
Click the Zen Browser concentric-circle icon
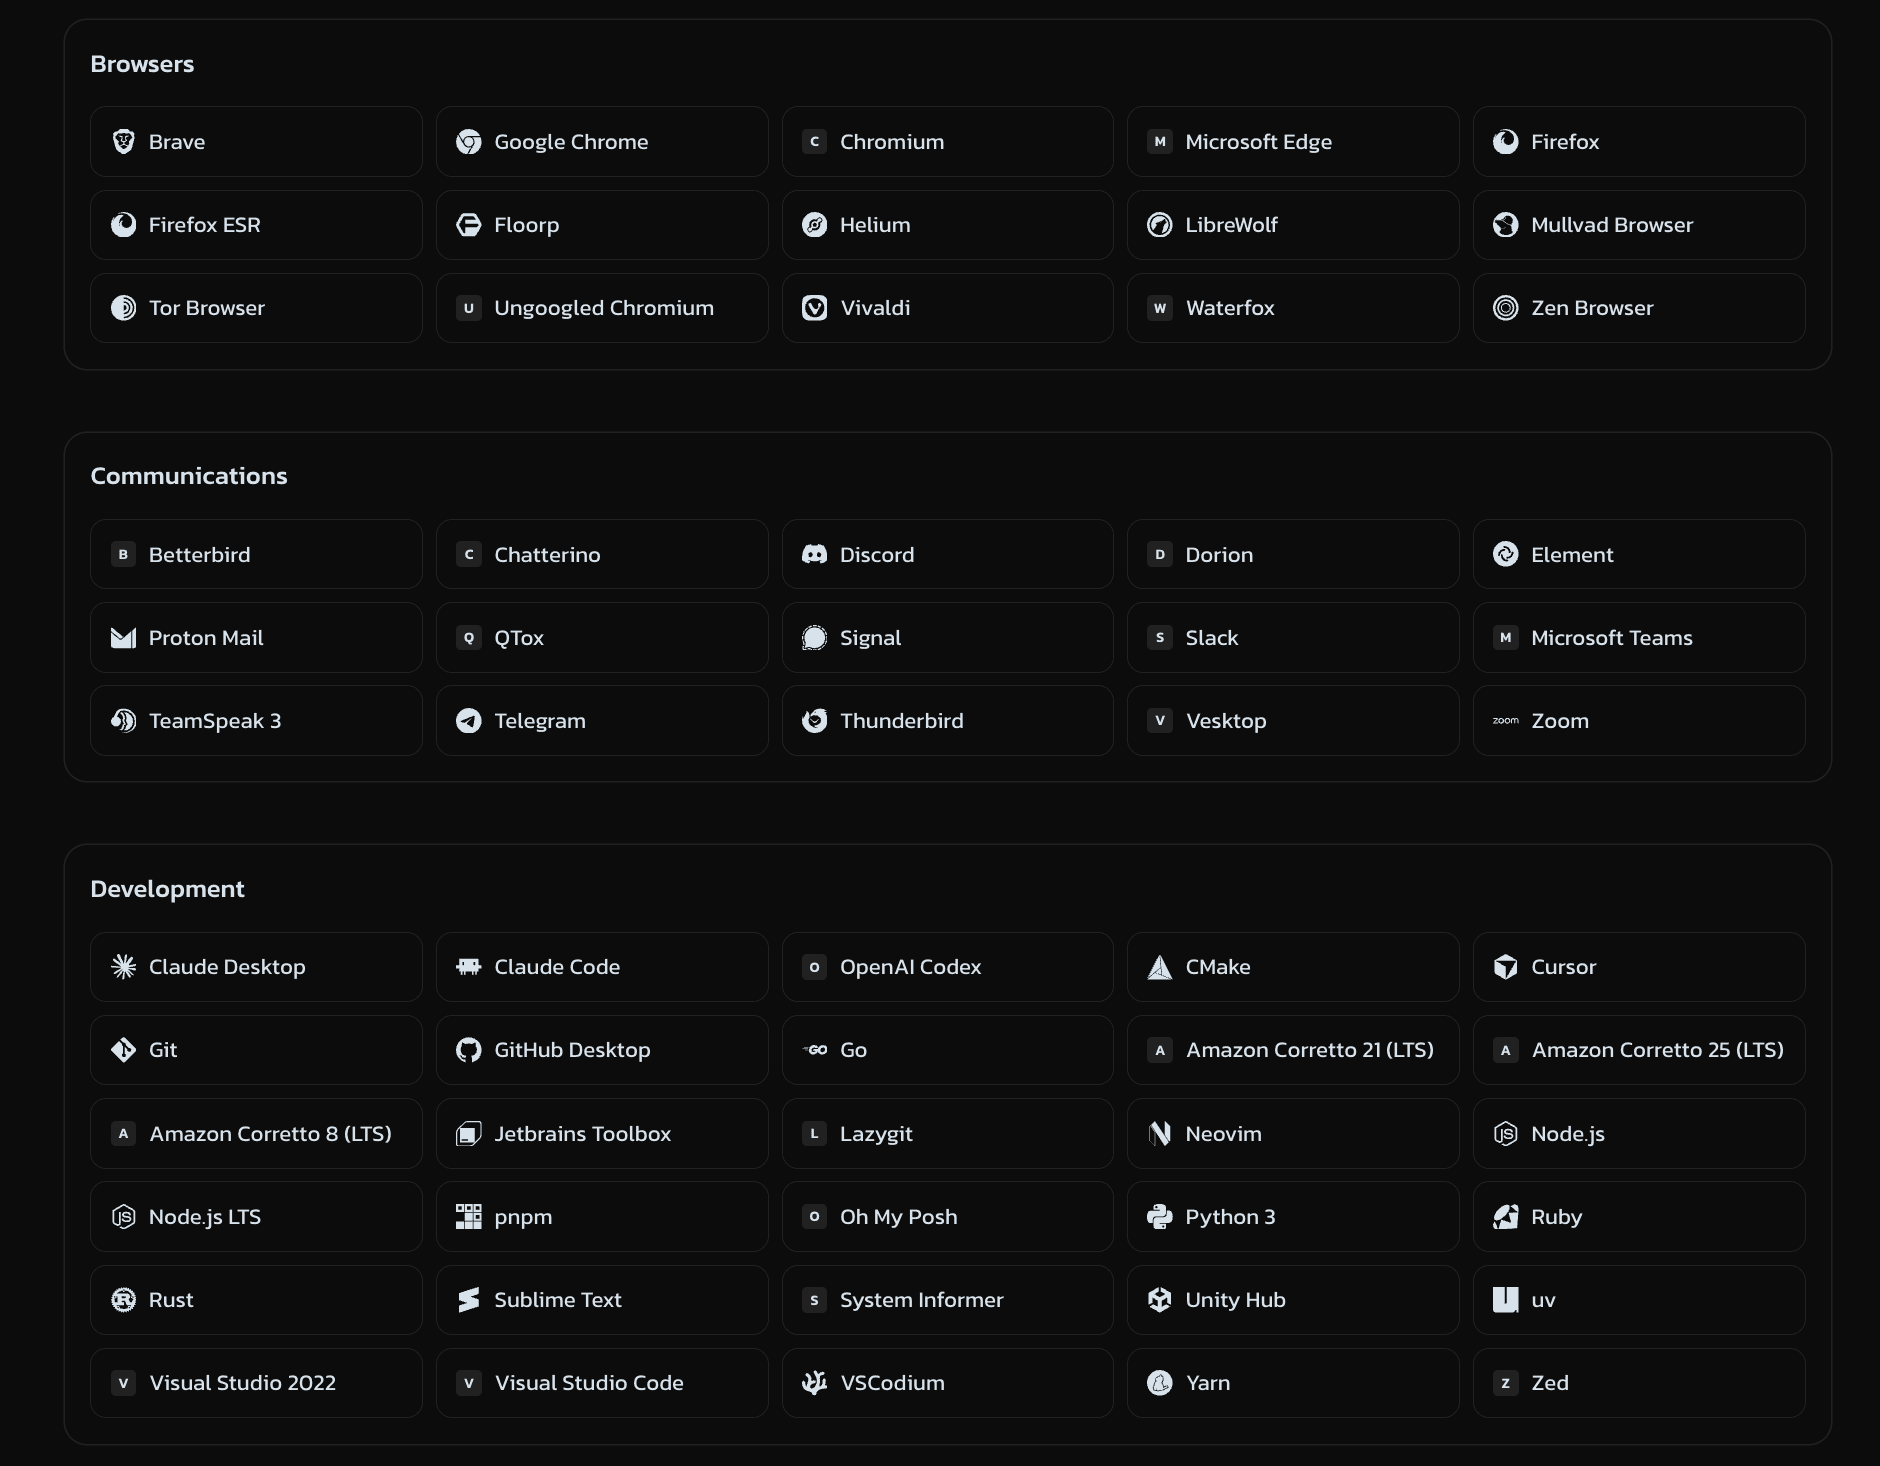[1506, 308]
